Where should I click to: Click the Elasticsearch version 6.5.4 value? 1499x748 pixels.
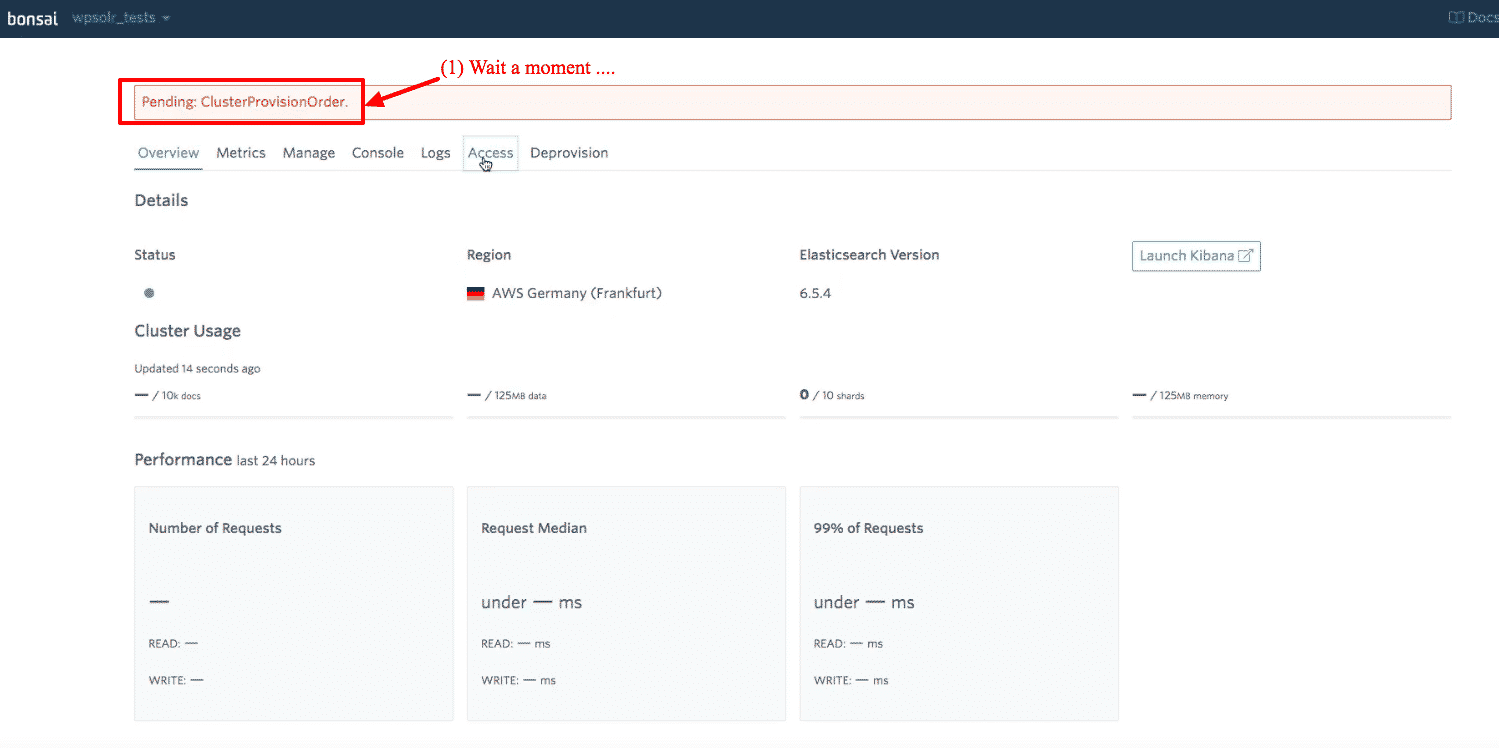point(816,293)
